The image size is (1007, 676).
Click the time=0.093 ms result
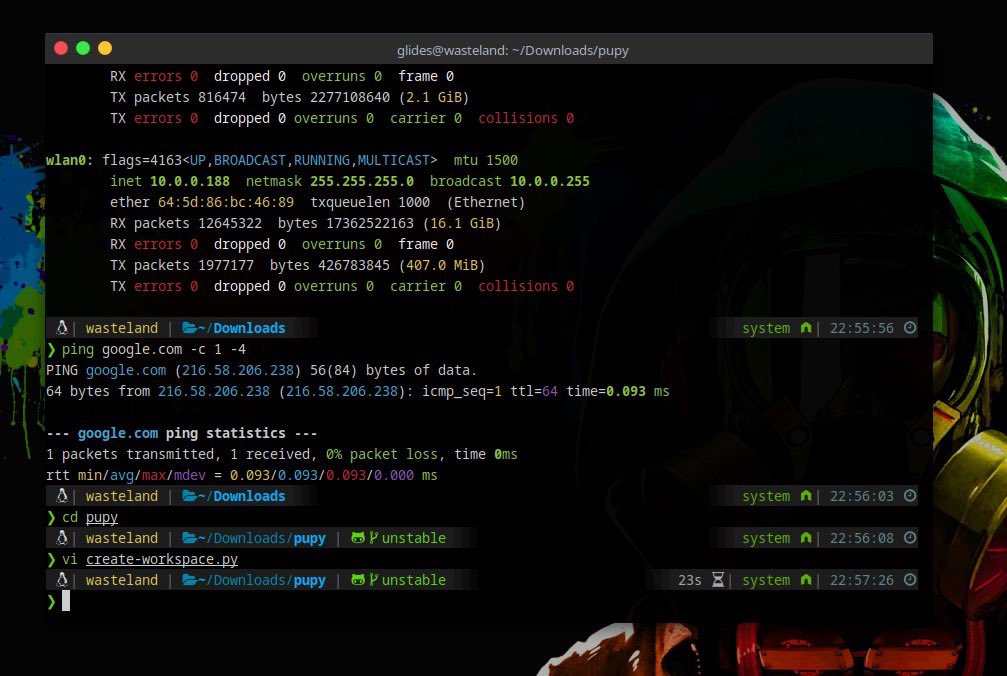pos(618,391)
